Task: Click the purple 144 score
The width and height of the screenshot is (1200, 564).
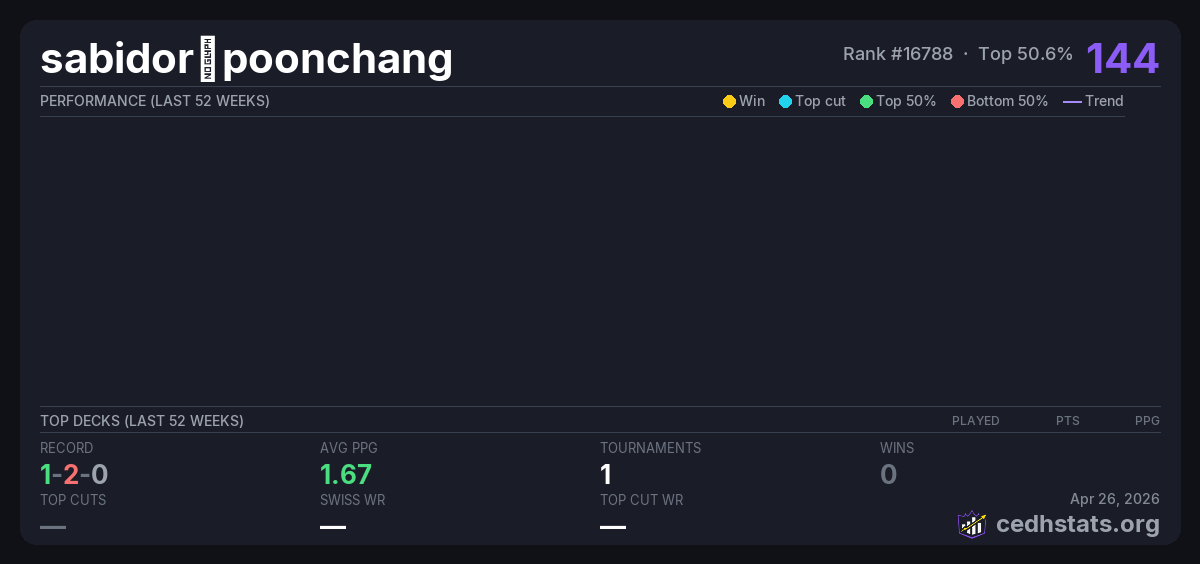Action: click(x=1122, y=58)
